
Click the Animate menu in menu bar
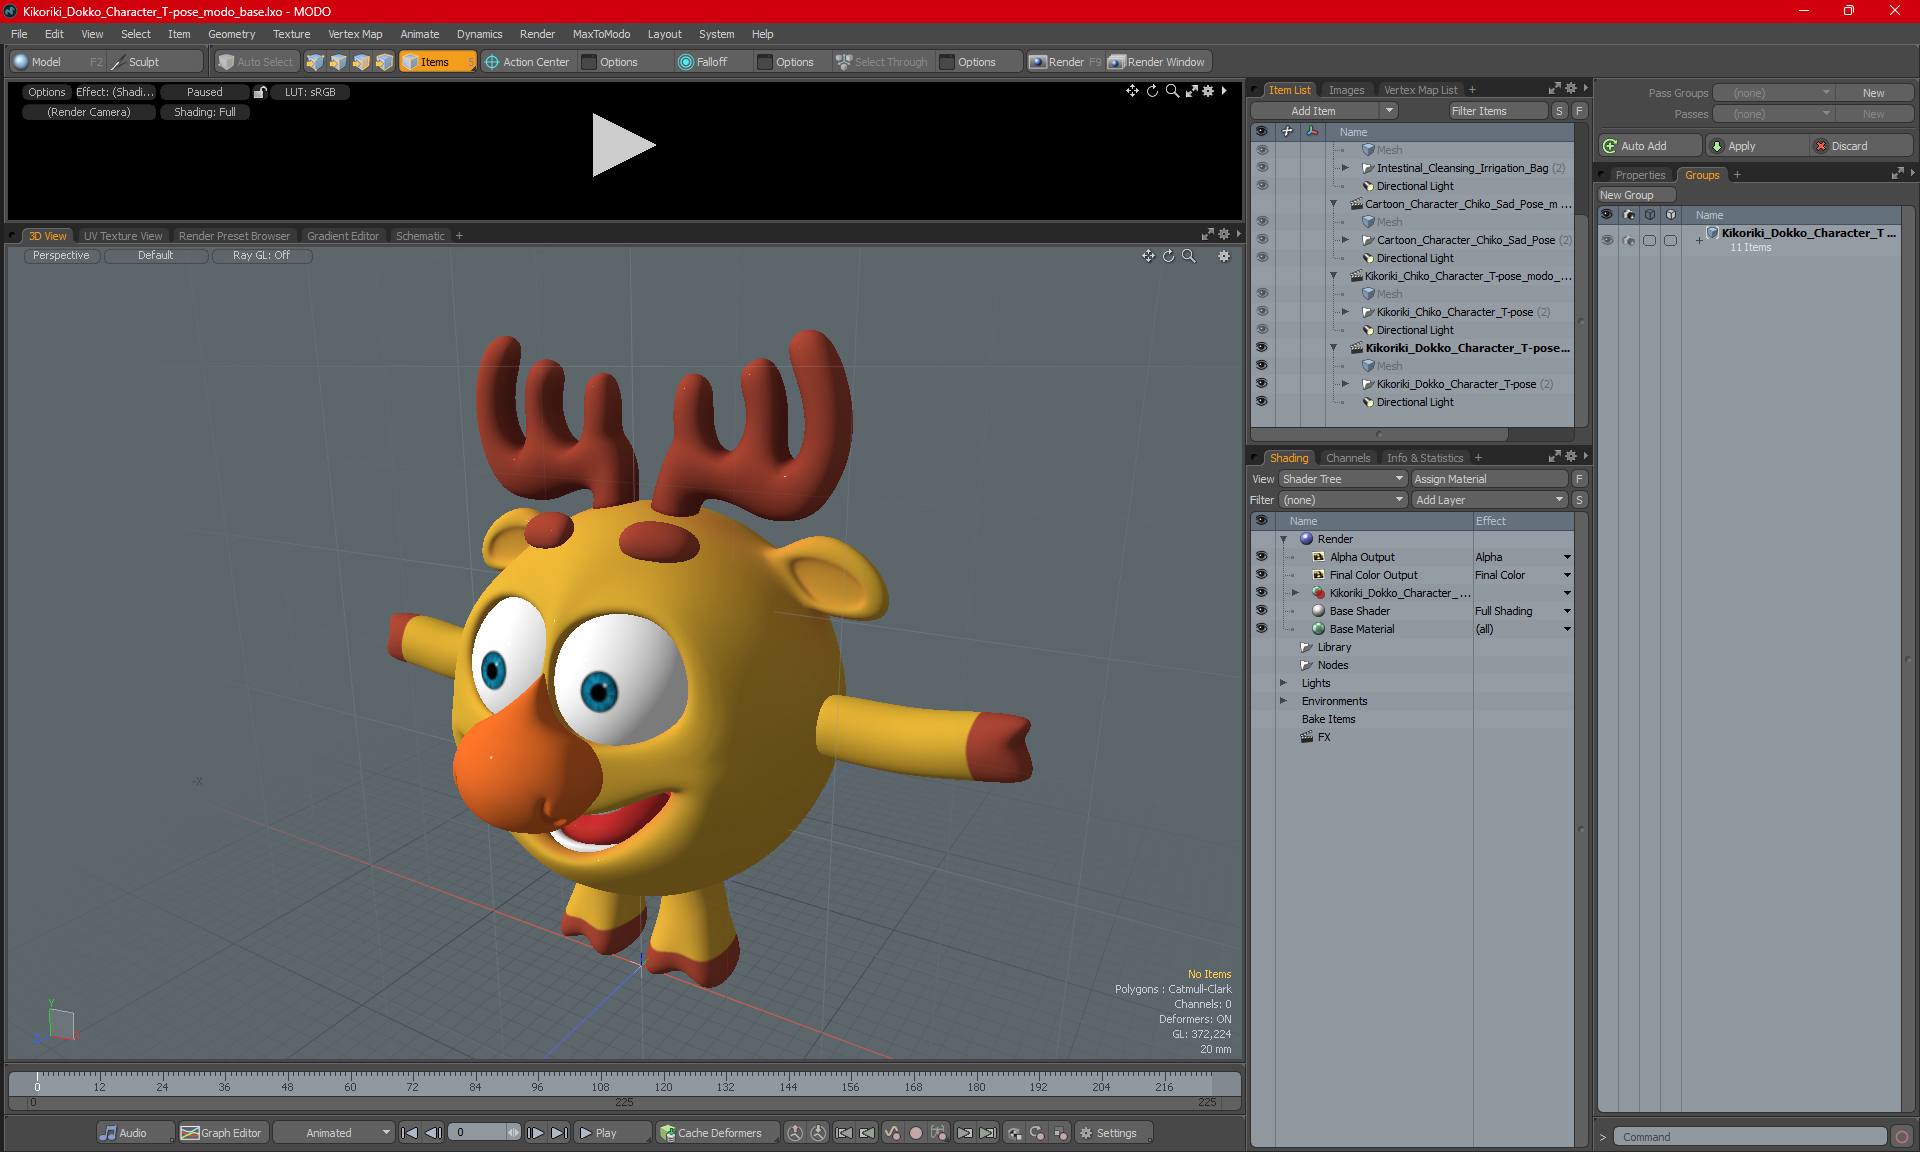[417, 33]
